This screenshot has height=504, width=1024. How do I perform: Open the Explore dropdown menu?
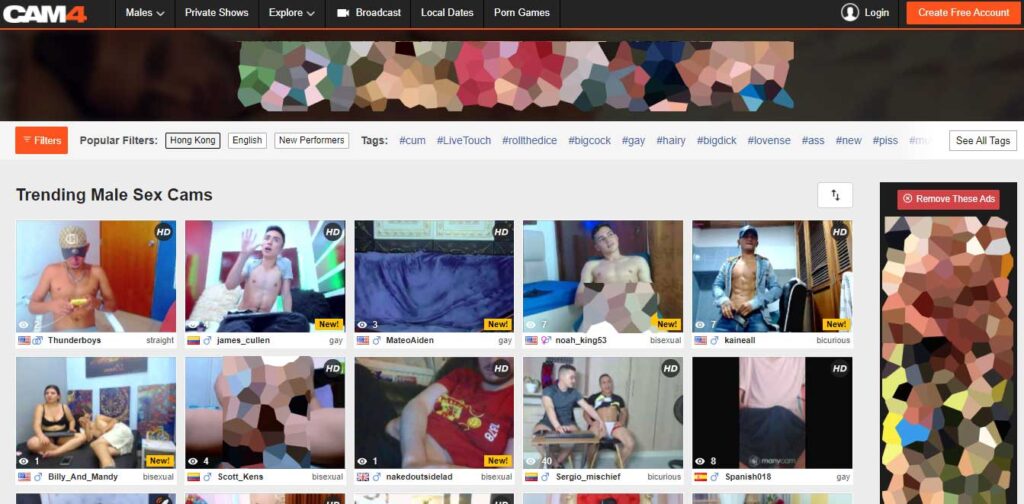(x=291, y=13)
